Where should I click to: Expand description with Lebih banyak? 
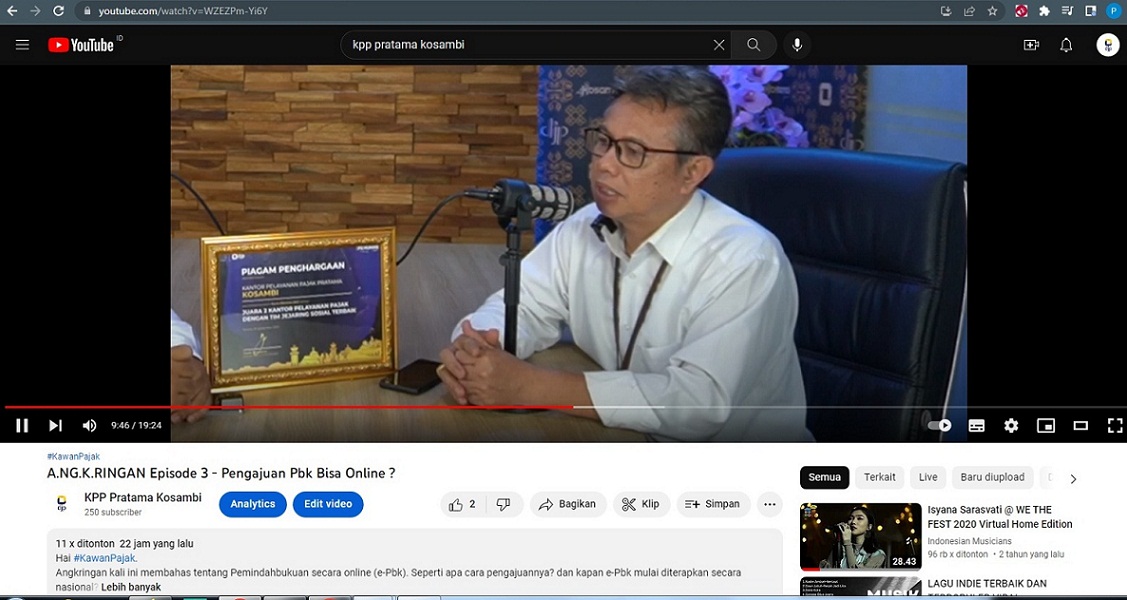130,587
